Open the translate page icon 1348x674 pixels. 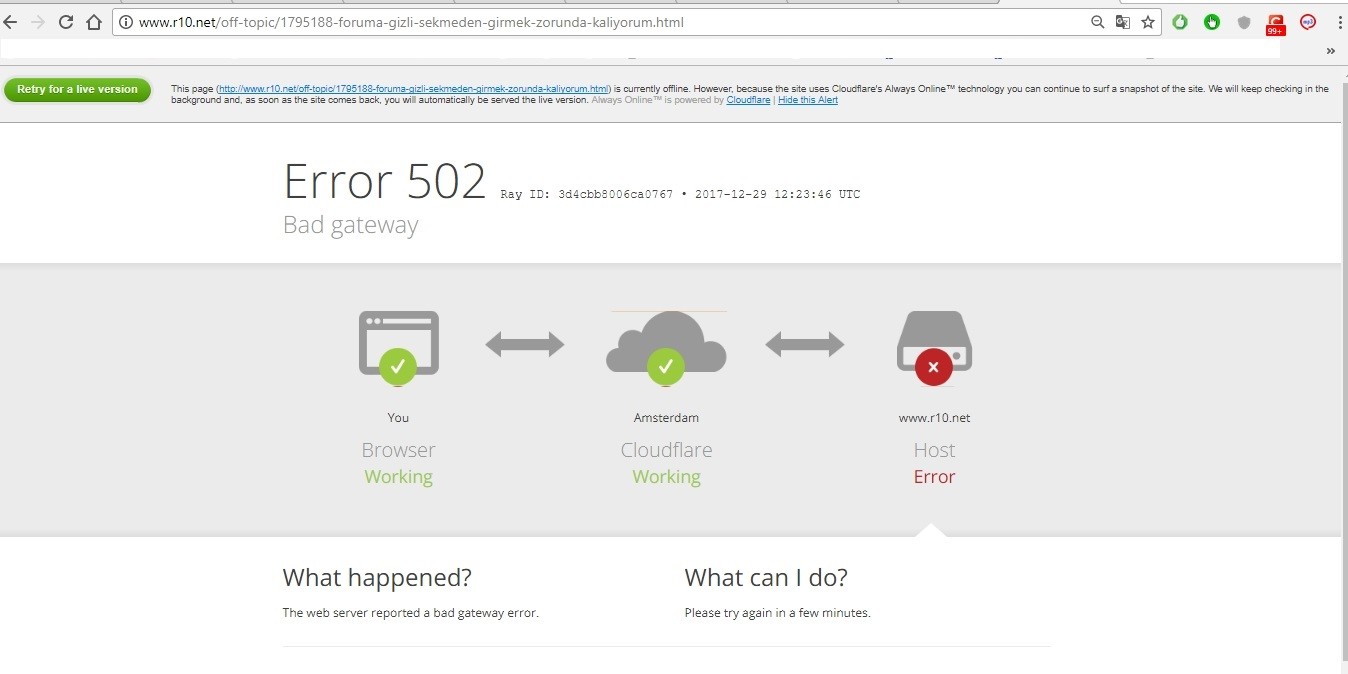(x=1123, y=22)
